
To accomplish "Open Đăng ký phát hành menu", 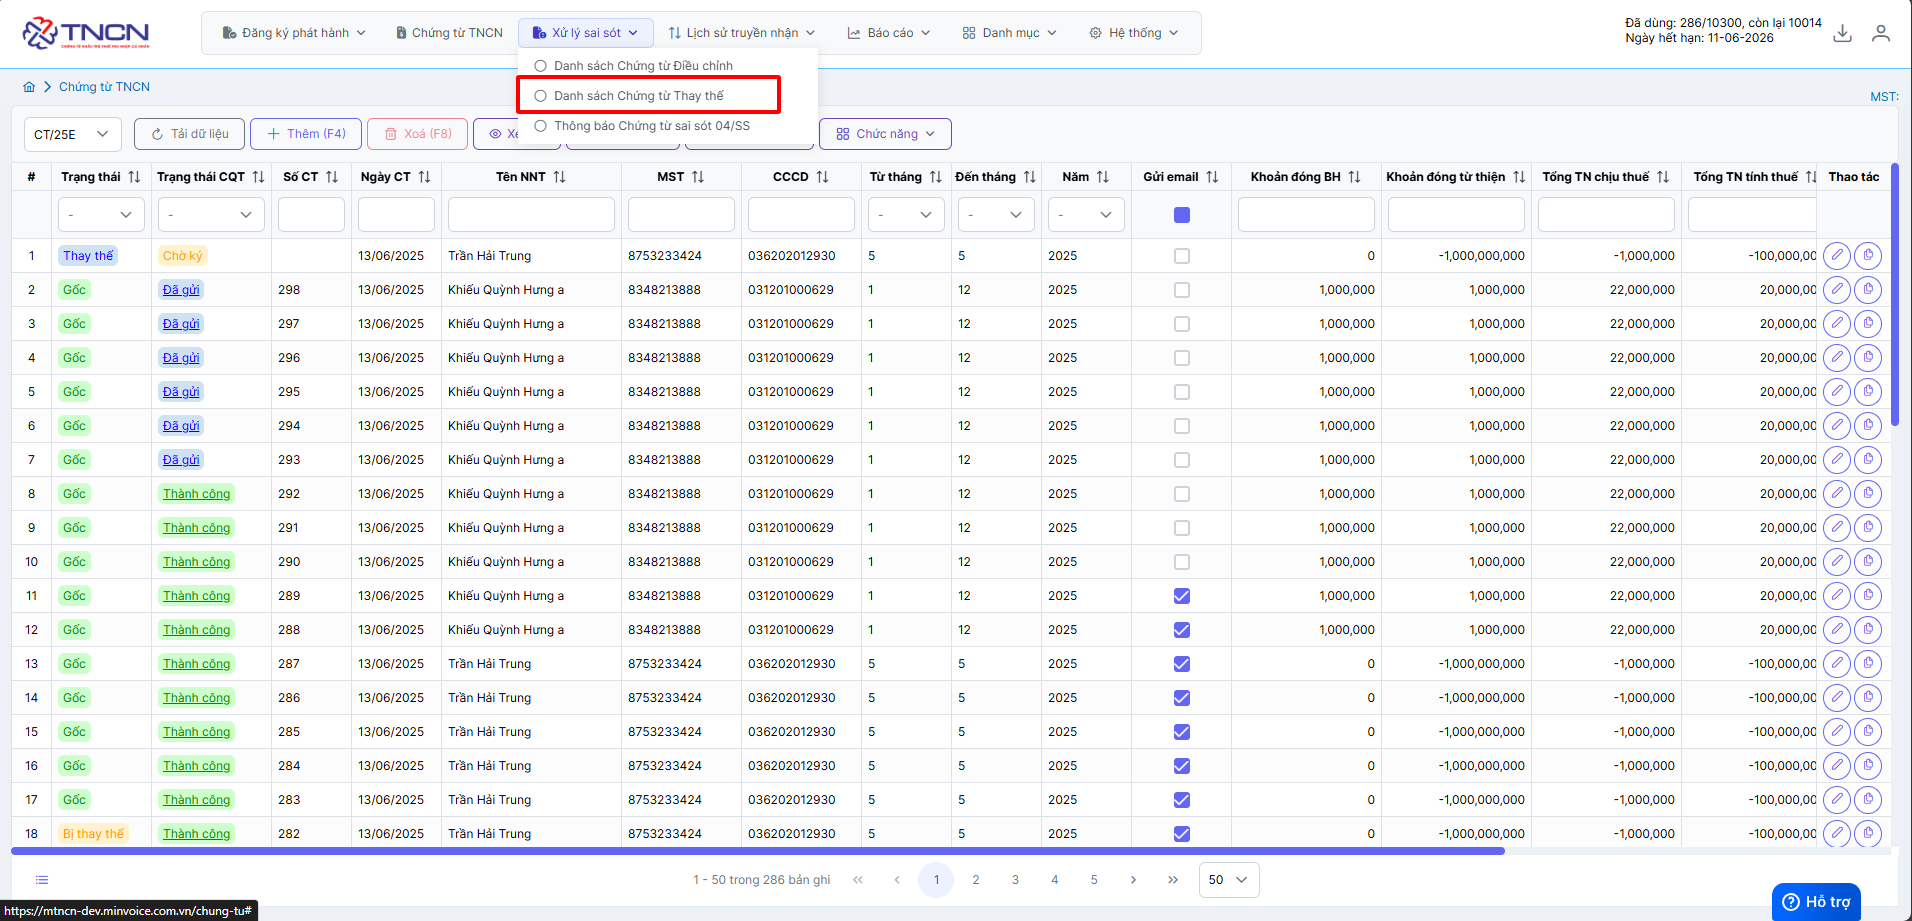I will click(x=294, y=33).
